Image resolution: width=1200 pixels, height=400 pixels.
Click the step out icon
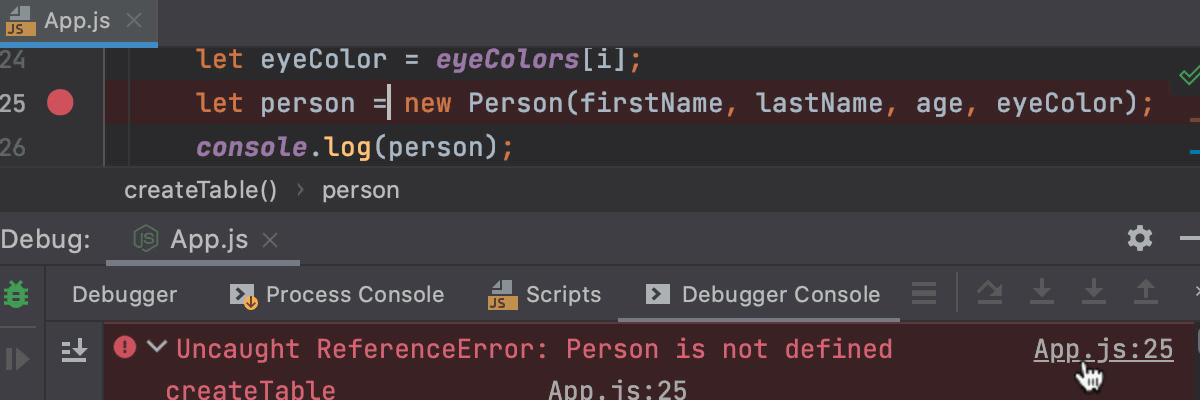(1145, 293)
